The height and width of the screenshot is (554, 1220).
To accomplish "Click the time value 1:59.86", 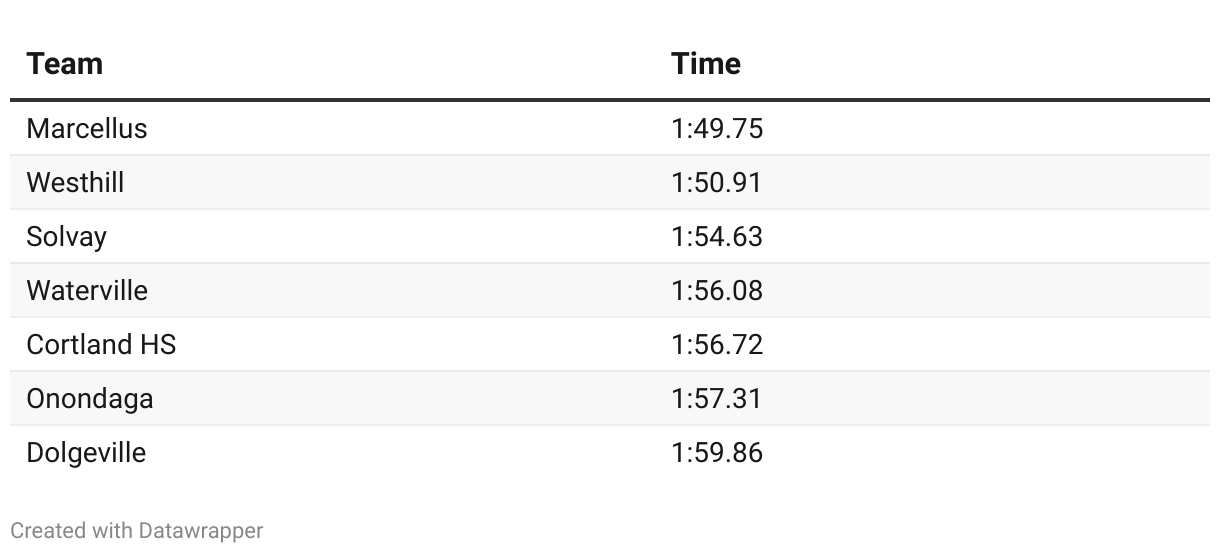I will tap(717, 453).
